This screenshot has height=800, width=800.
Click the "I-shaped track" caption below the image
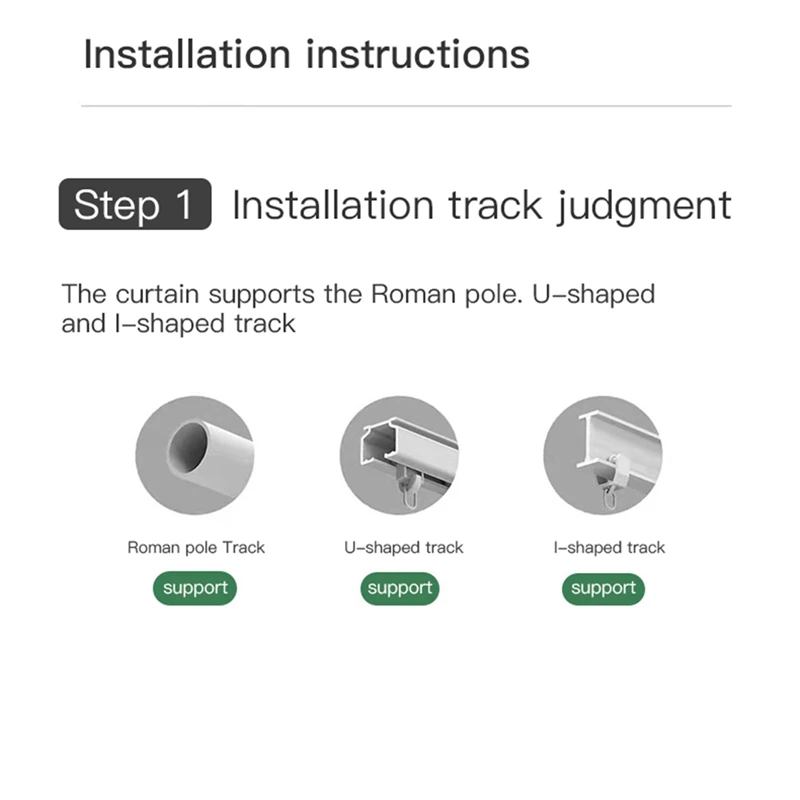click(x=609, y=547)
